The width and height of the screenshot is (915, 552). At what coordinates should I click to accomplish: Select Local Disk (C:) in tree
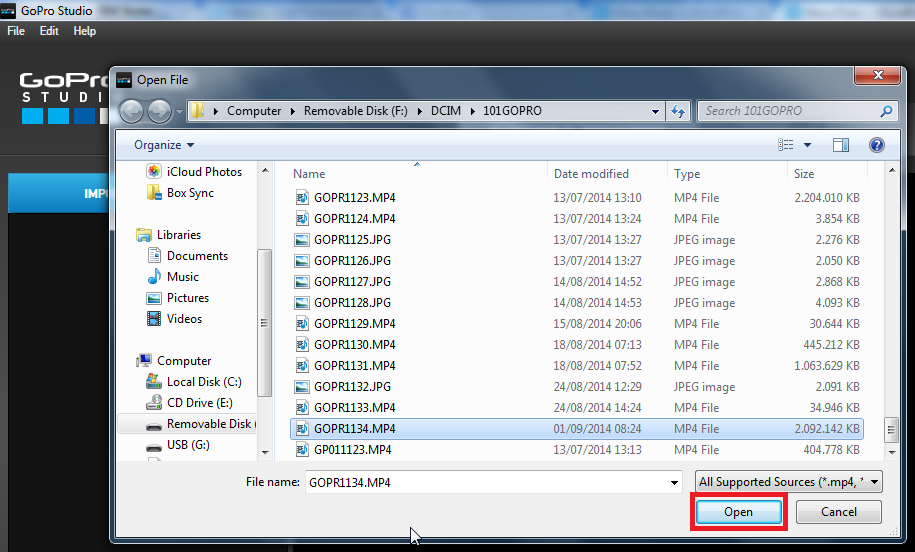[204, 382]
